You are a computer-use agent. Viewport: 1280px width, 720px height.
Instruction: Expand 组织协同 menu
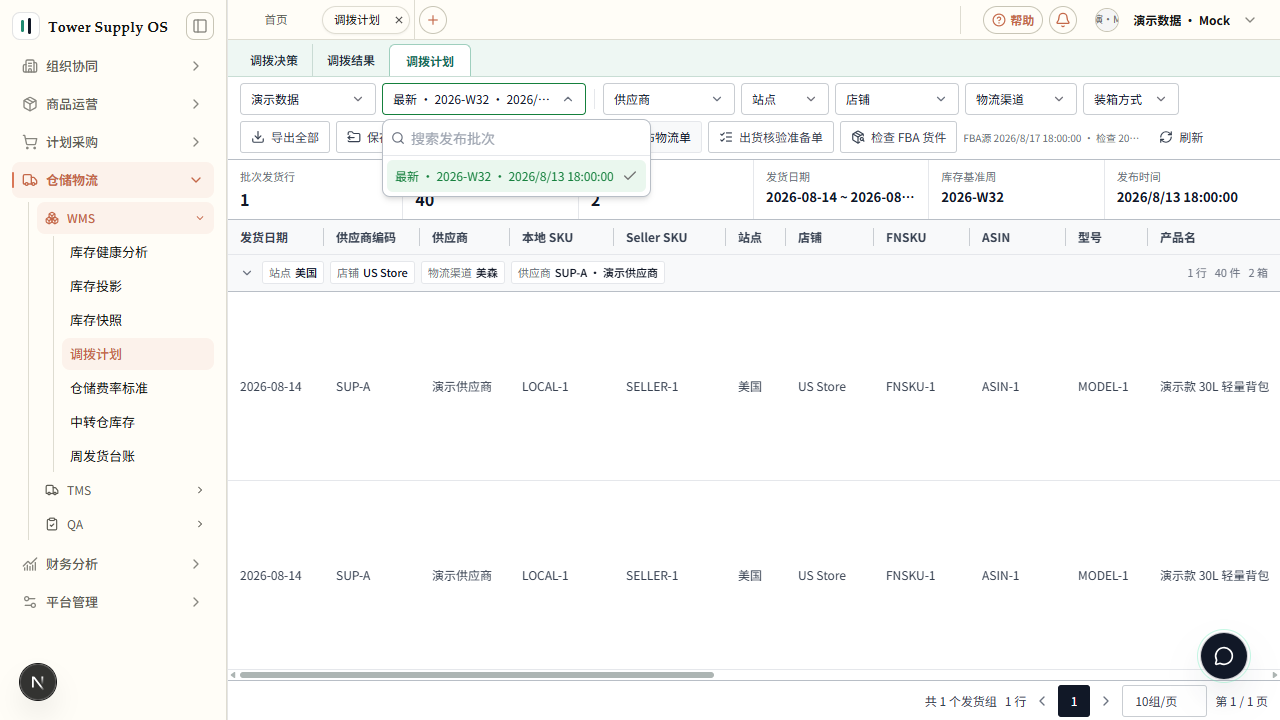[x=113, y=66]
